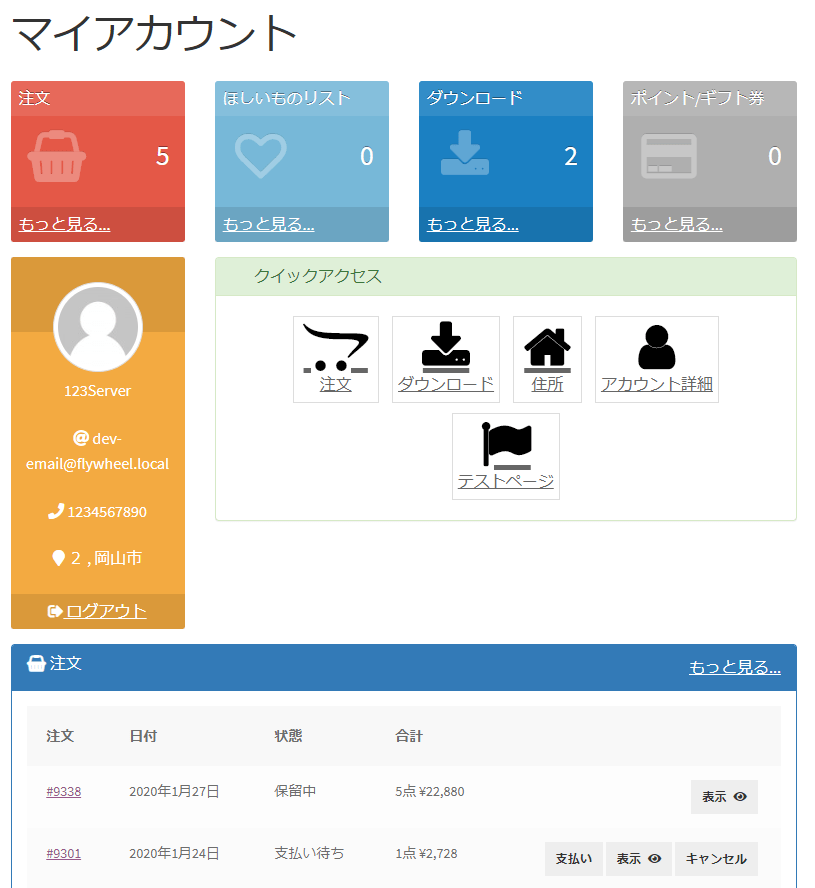Click the logout arrow icon
Screen dimensions: 815x888
pyautogui.click(x=54, y=611)
